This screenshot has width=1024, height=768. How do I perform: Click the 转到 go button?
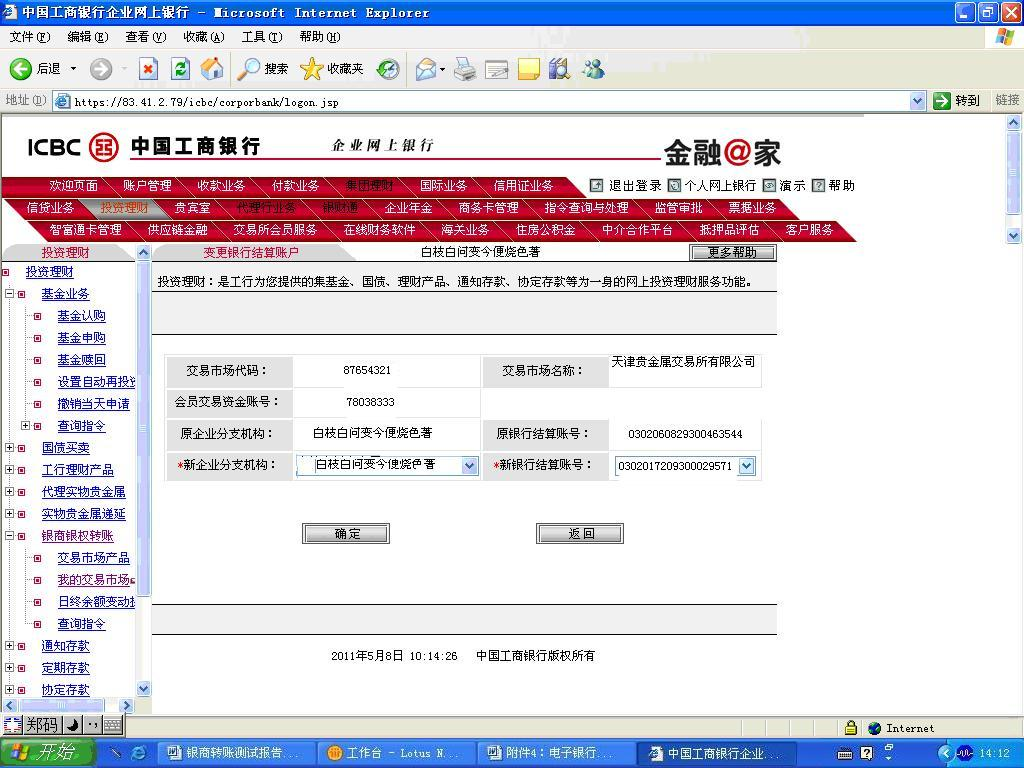(x=957, y=101)
